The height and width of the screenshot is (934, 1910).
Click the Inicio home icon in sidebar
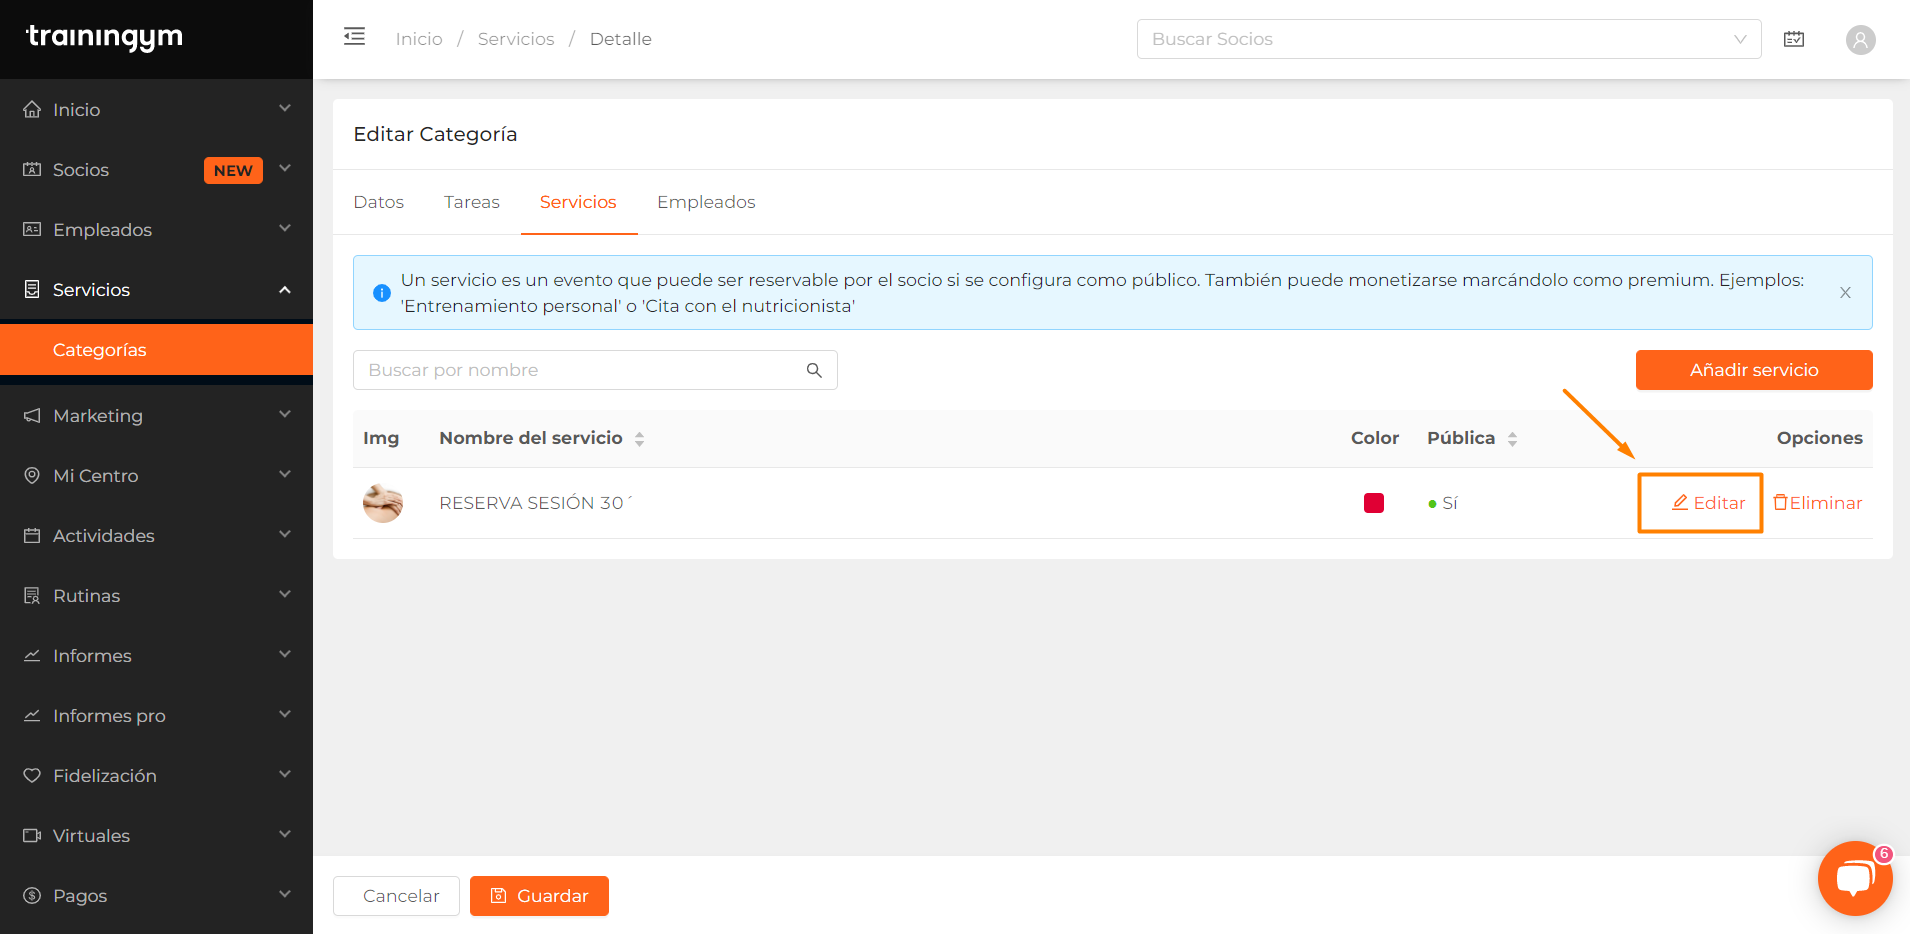pyautogui.click(x=32, y=109)
